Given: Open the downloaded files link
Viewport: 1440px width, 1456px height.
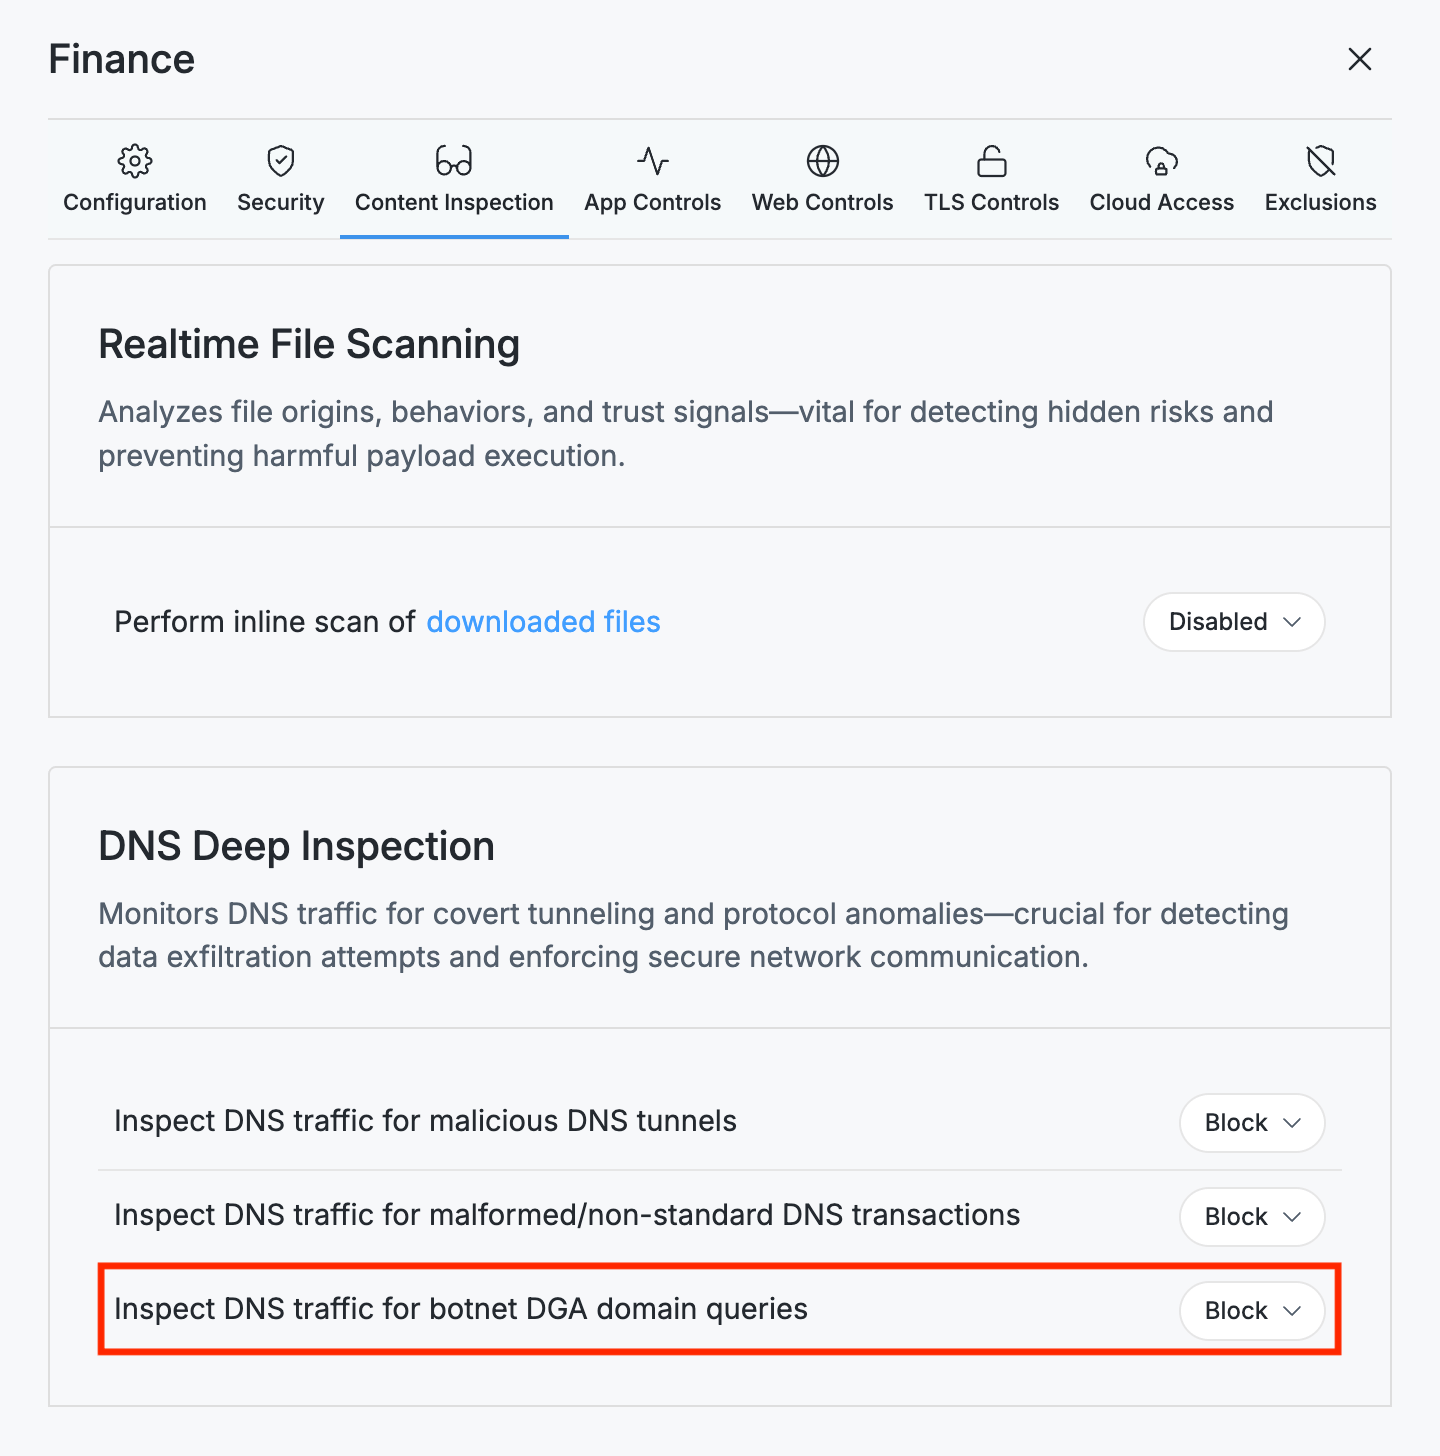Looking at the screenshot, I should 543,621.
